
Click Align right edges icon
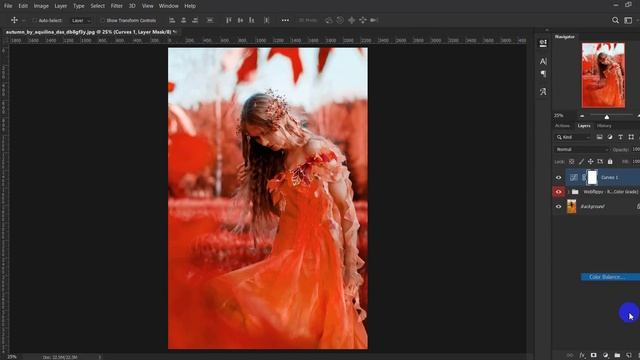(x=195, y=20)
